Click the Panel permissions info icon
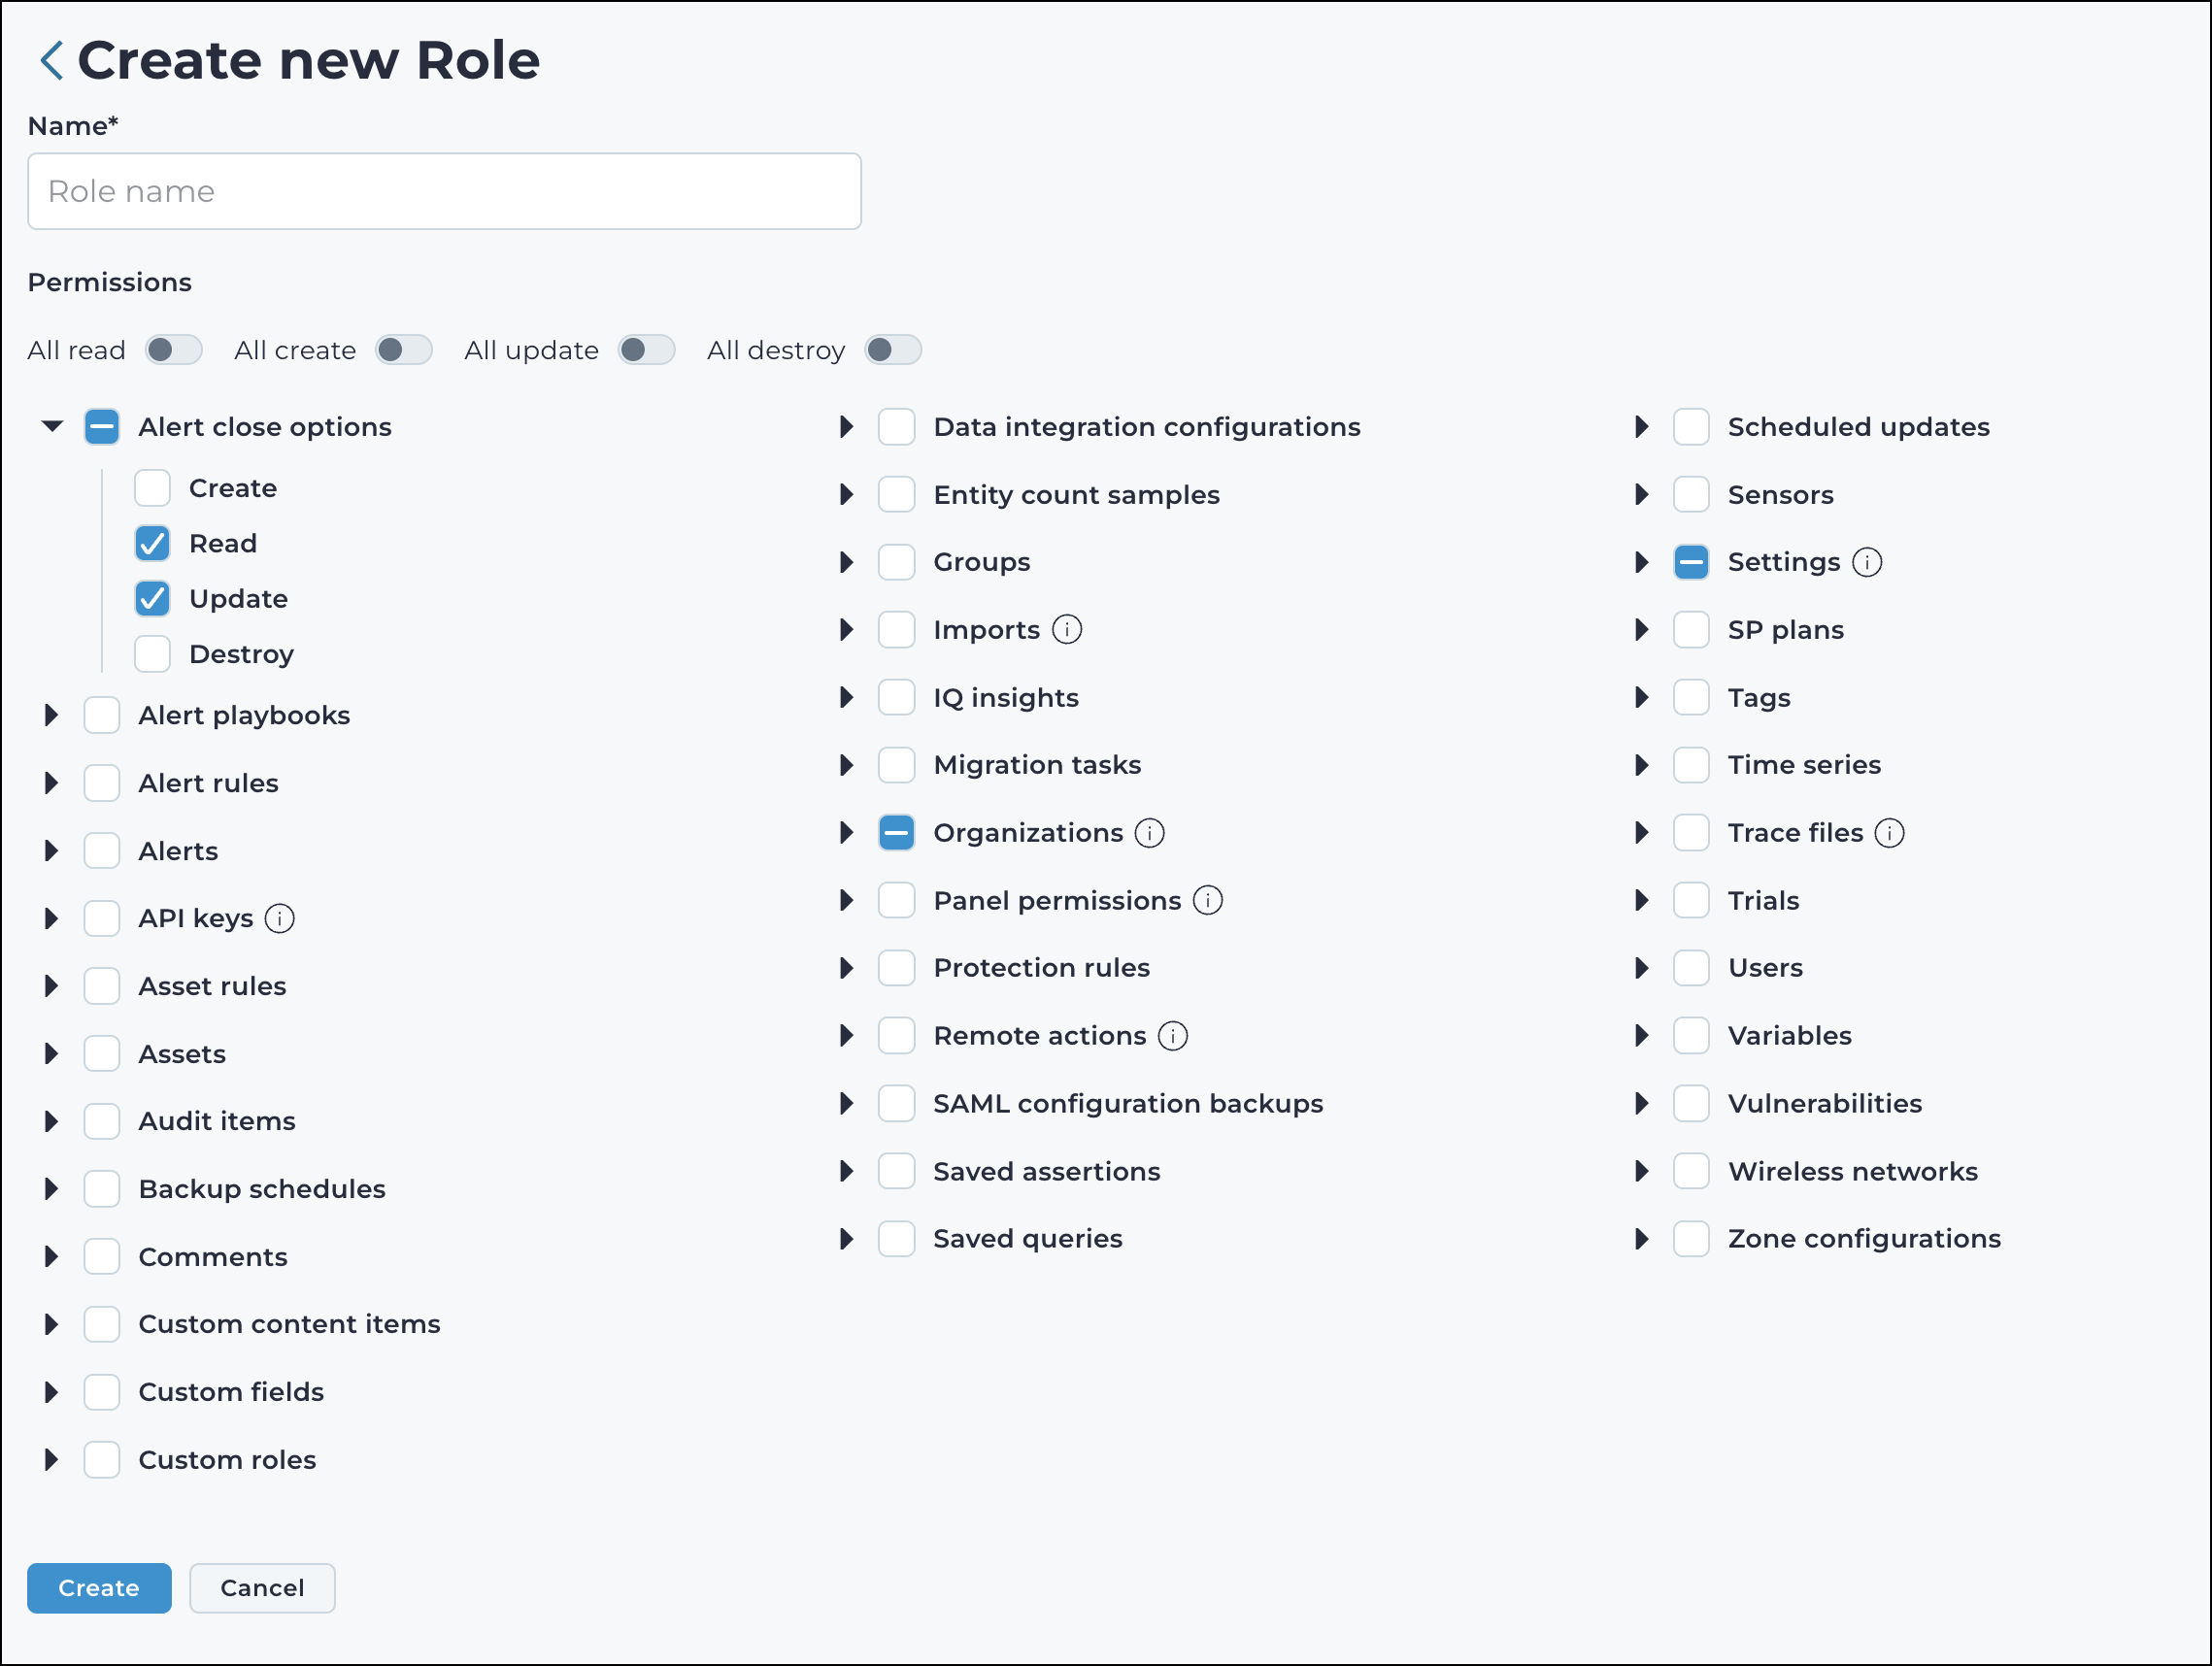 point(1207,901)
